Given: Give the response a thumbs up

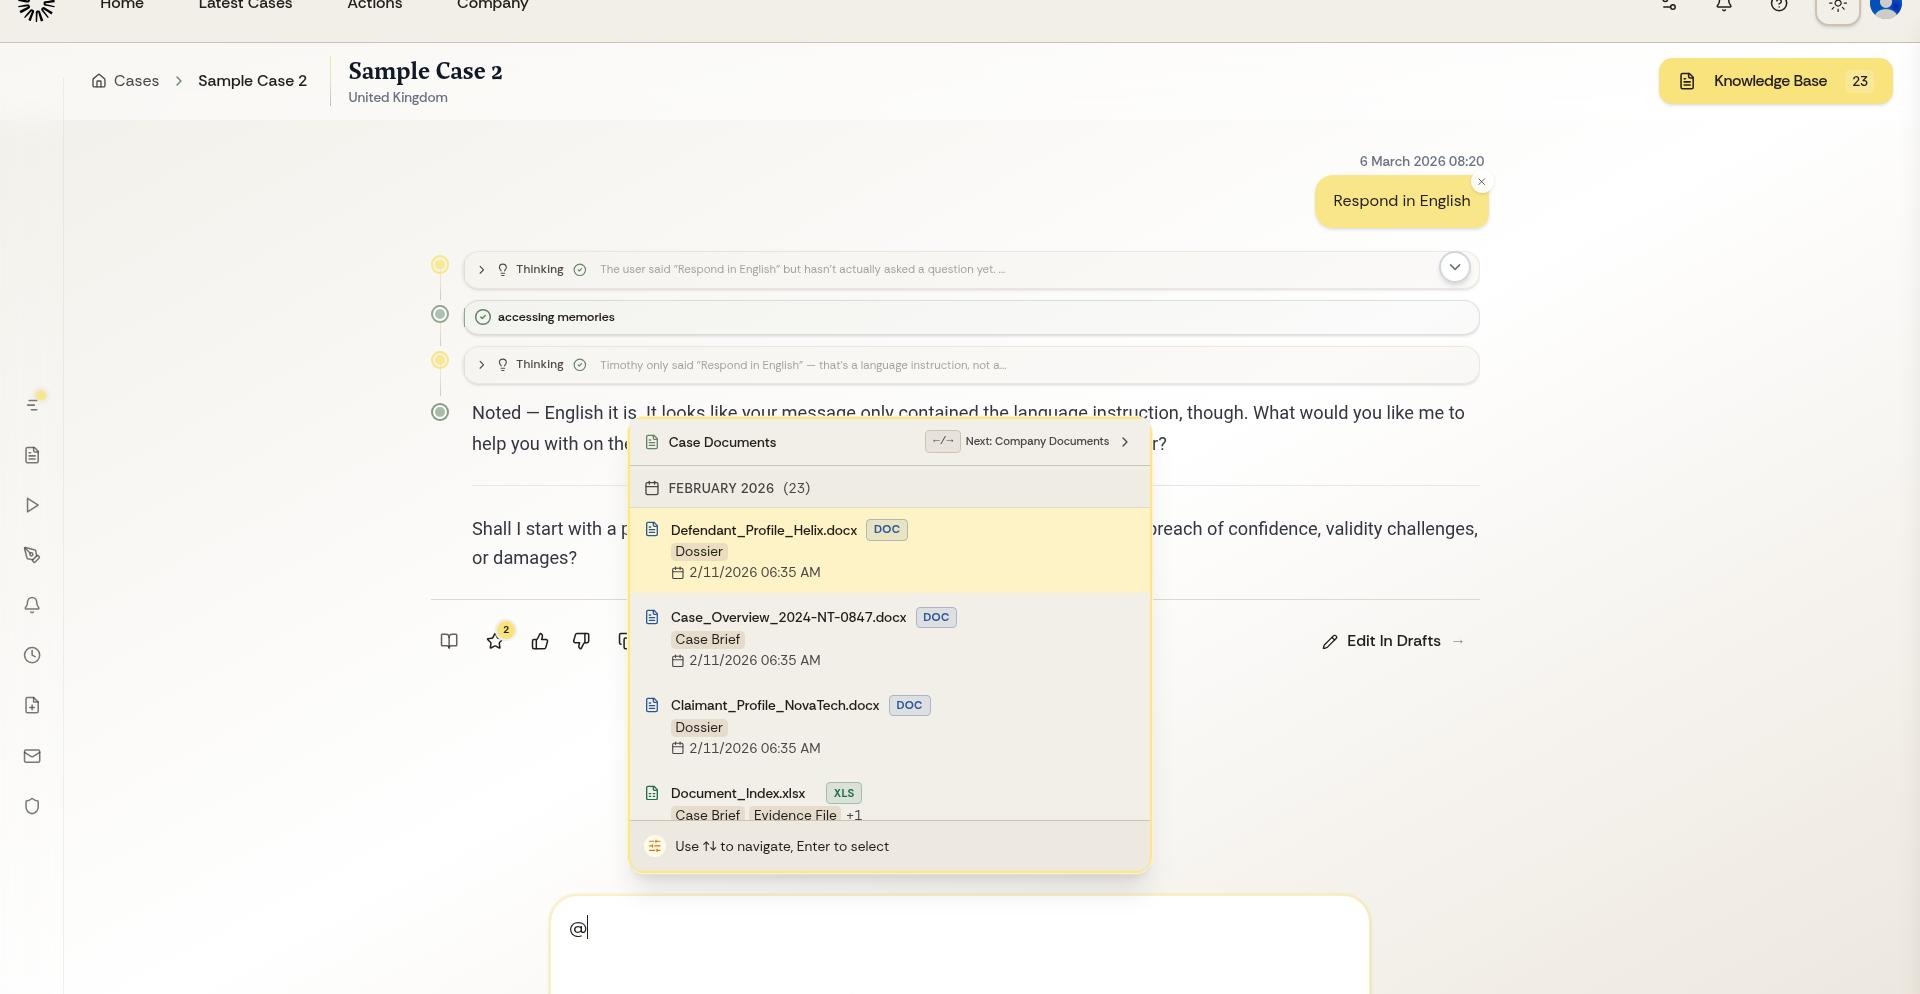Looking at the screenshot, I should [x=540, y=641].
